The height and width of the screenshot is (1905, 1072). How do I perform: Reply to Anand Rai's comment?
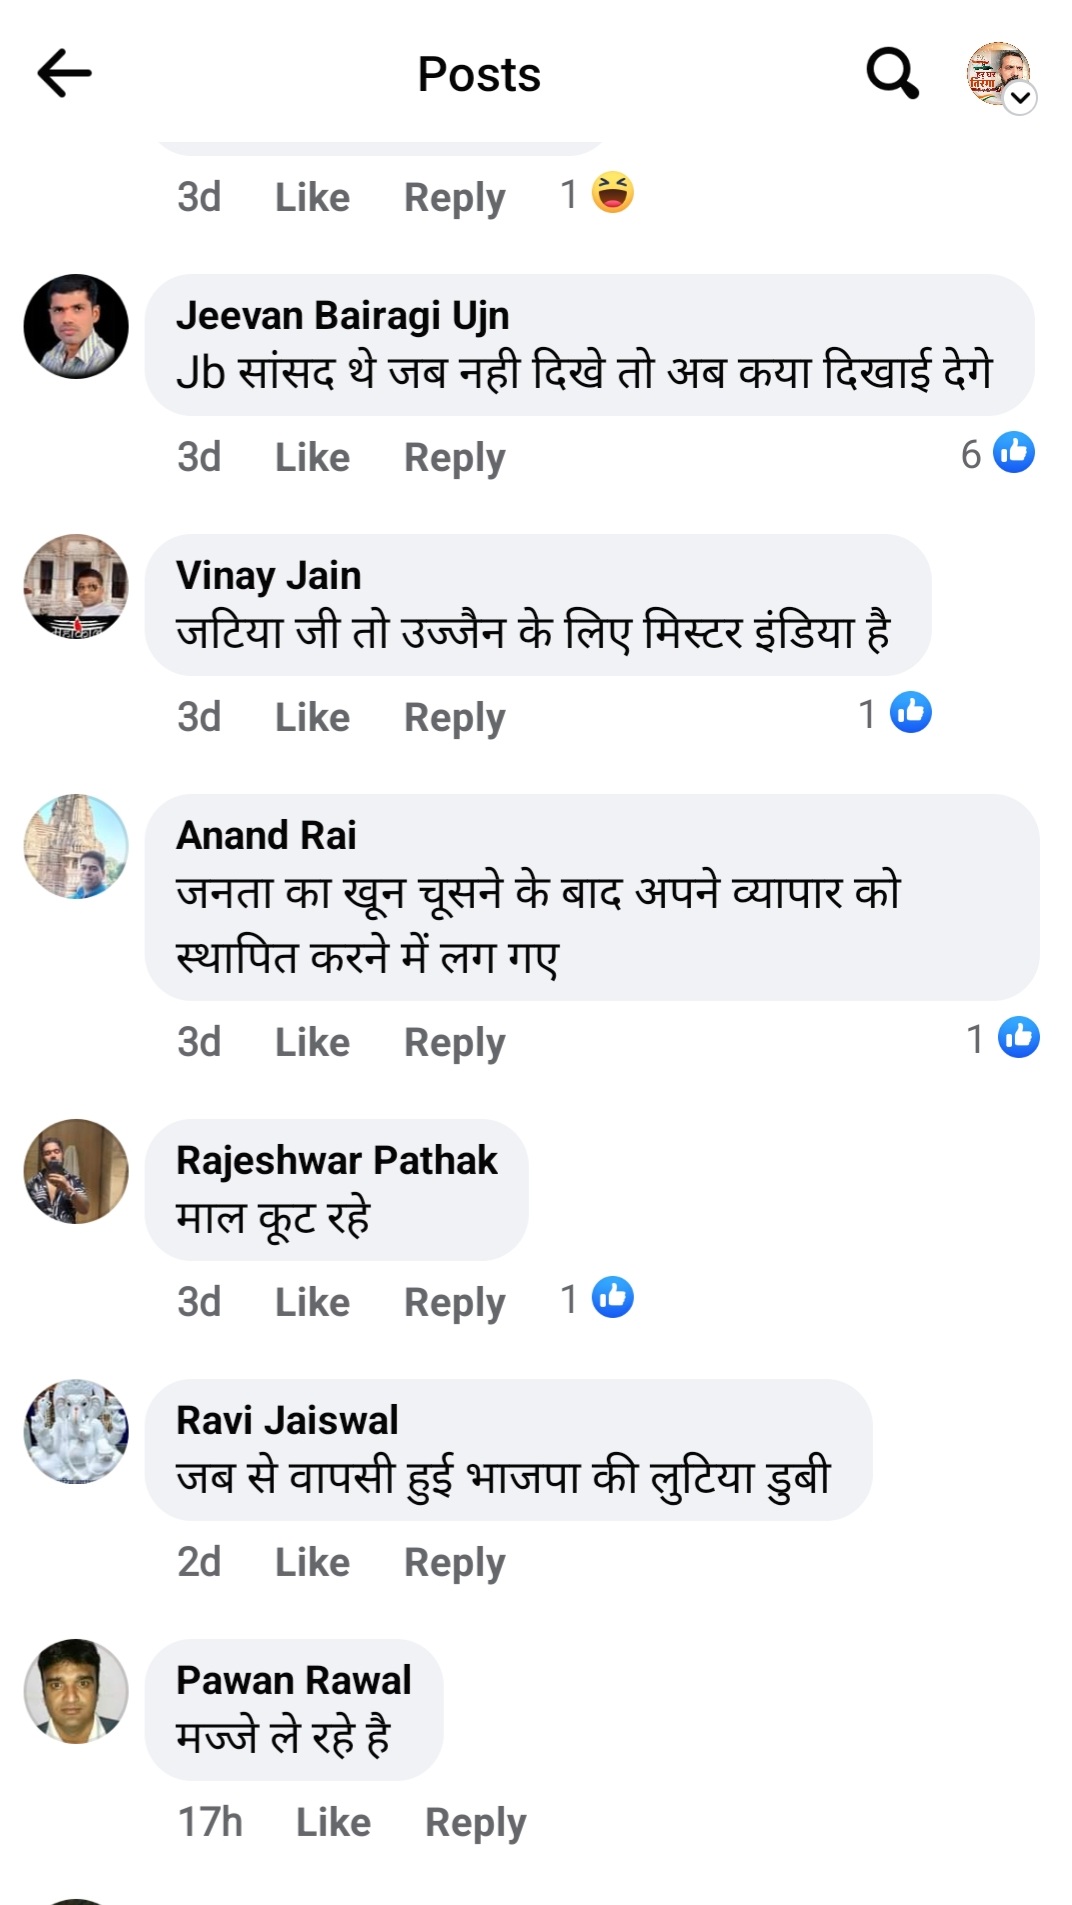[454, 1043]
